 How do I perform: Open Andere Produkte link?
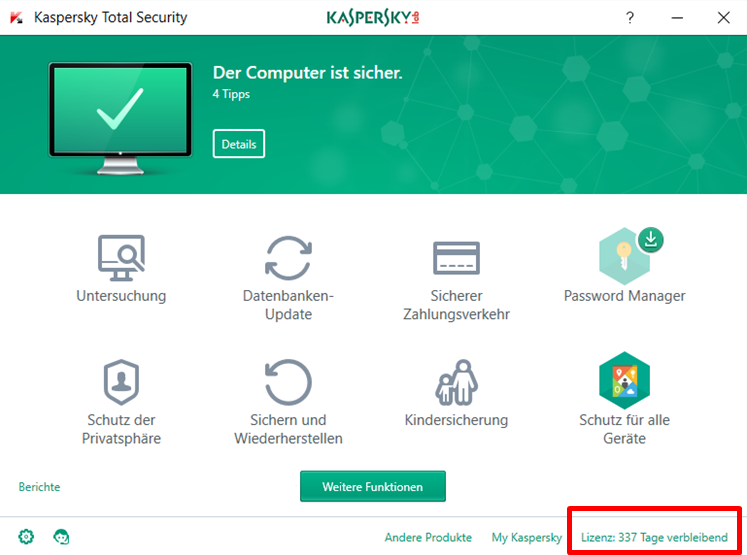pyautogui.click(x=428, y=537)
